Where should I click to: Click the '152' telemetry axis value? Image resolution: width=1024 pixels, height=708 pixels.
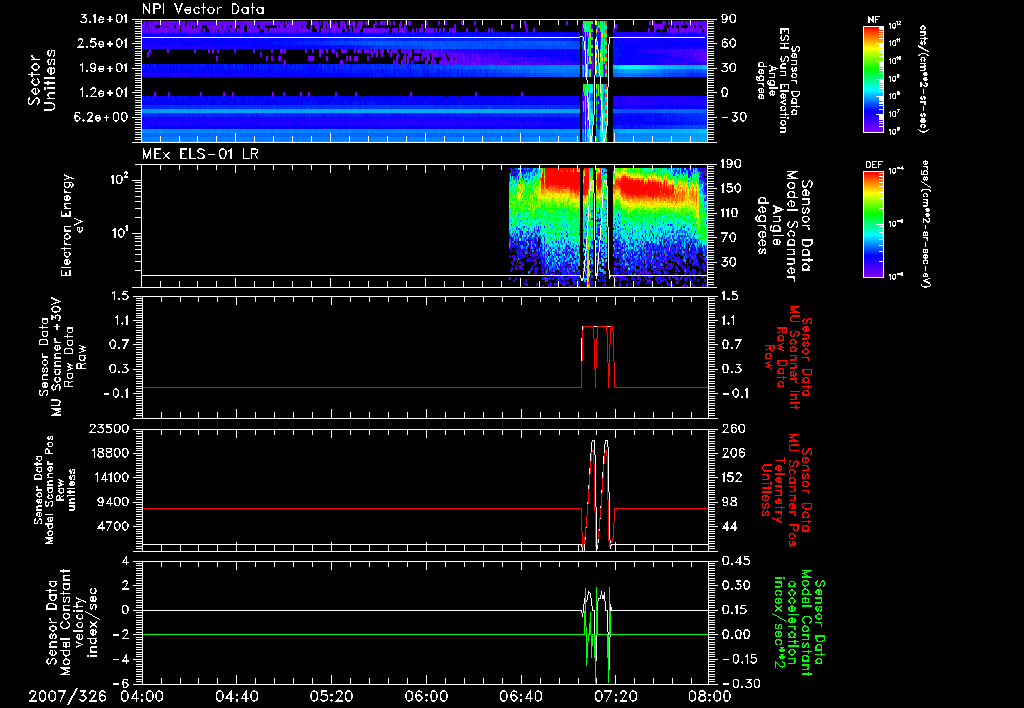731,477
